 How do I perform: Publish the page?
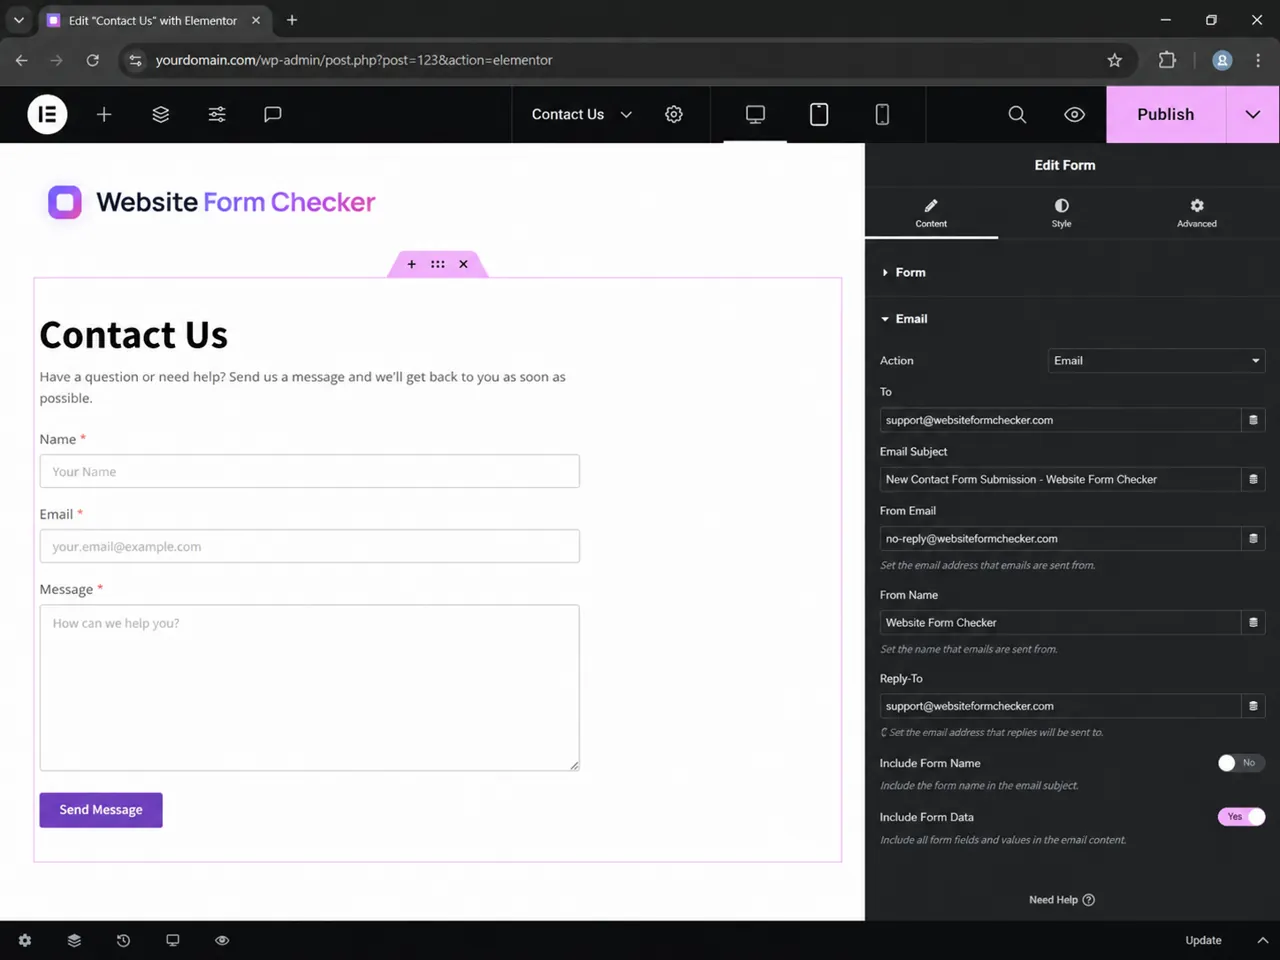point(1166,114)
